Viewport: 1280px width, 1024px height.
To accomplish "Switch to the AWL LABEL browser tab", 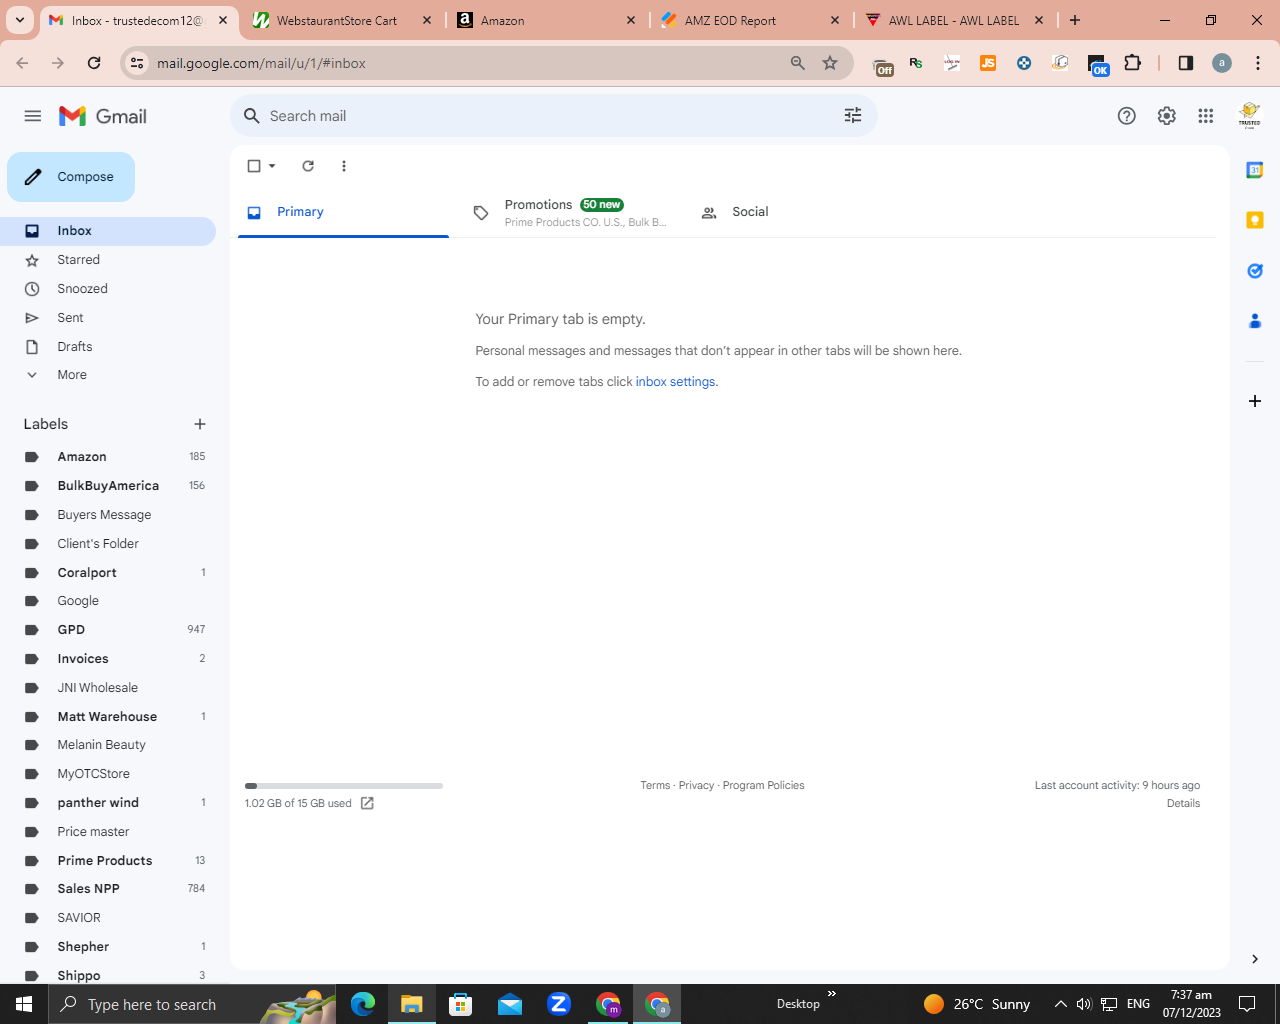I will pyautogui.click(x=955, y=20).
